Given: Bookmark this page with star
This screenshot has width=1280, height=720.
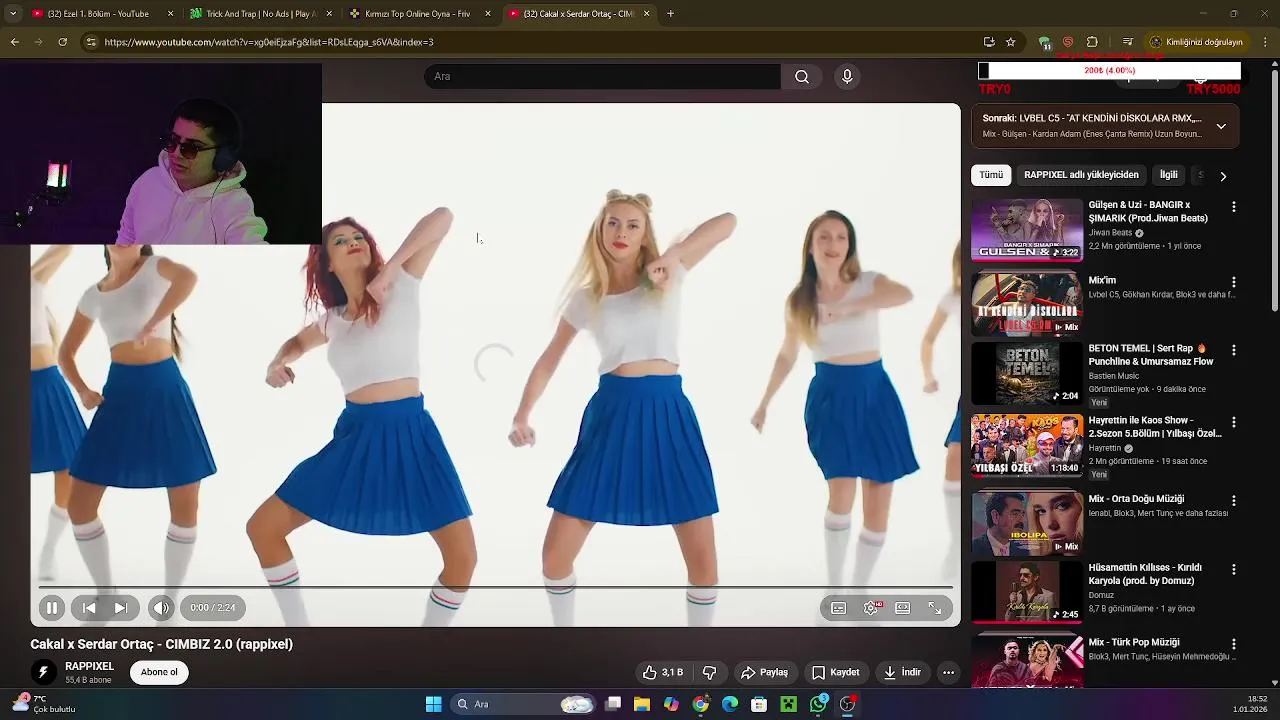Looking at the screenshot, I should click(1011, 42).
